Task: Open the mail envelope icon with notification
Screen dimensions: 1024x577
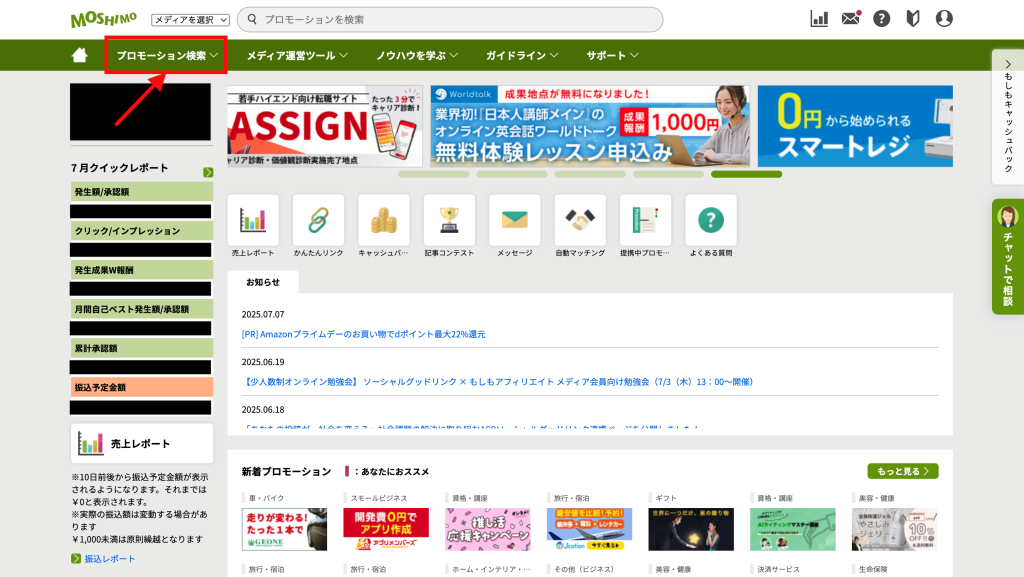Action: (x=851, y=19)
